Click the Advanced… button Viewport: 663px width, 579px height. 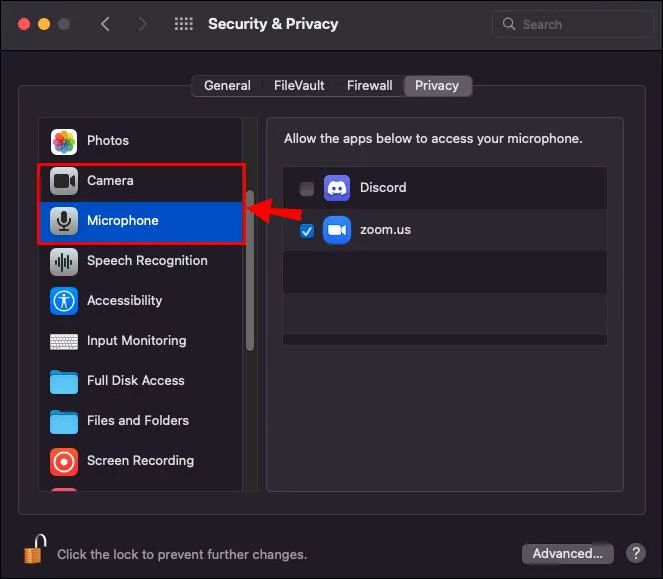pyautogui.click(x=567, y=553)
